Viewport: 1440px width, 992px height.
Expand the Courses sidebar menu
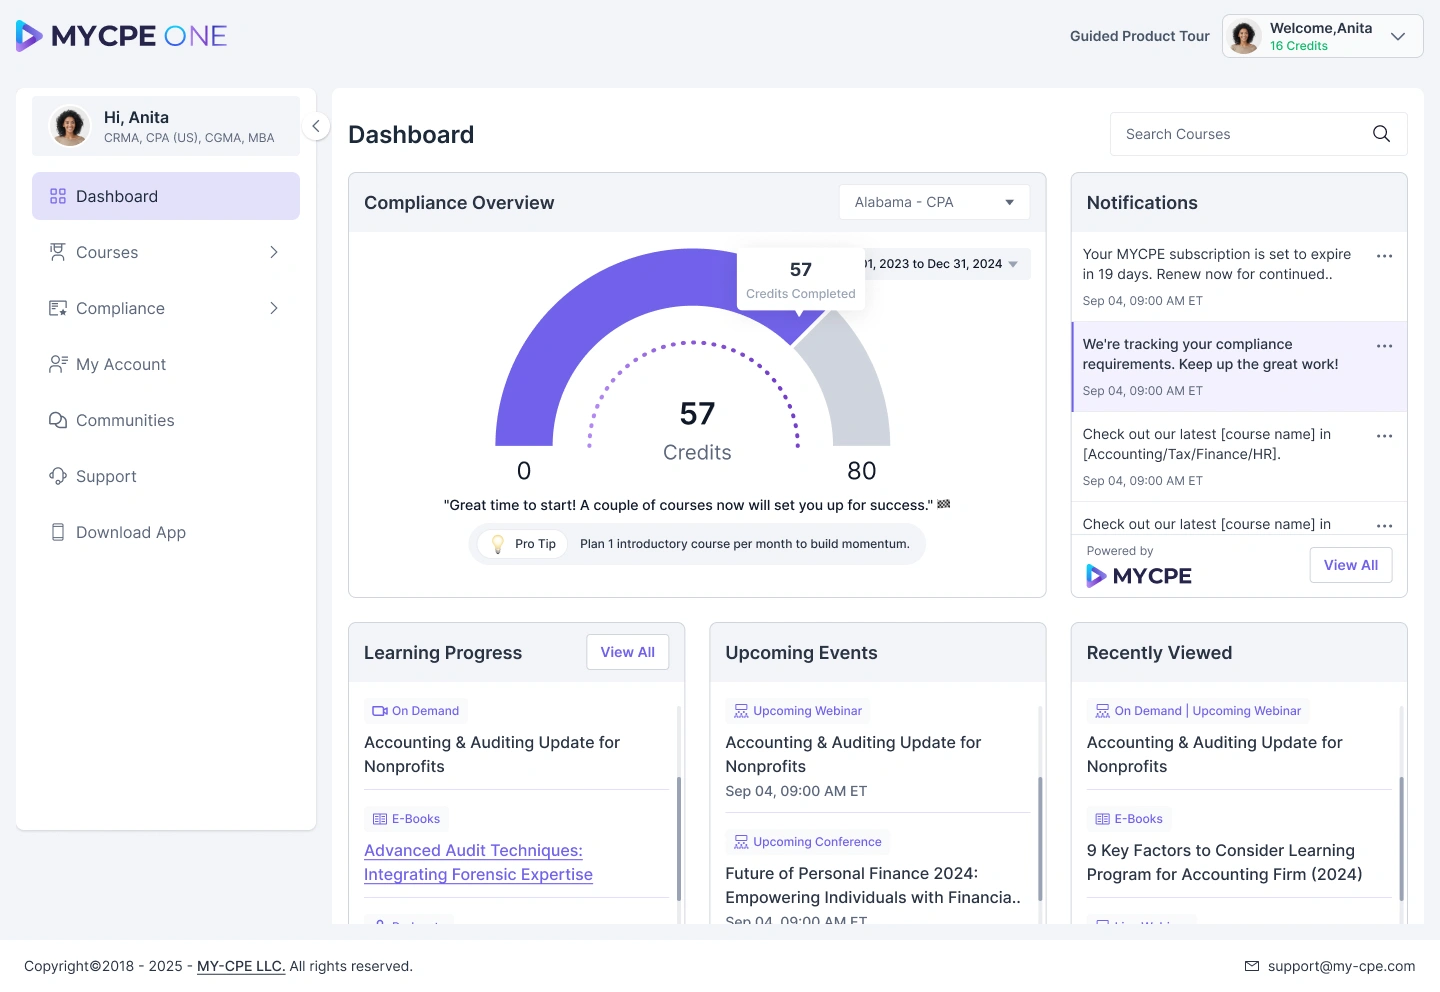coord(166,252)
